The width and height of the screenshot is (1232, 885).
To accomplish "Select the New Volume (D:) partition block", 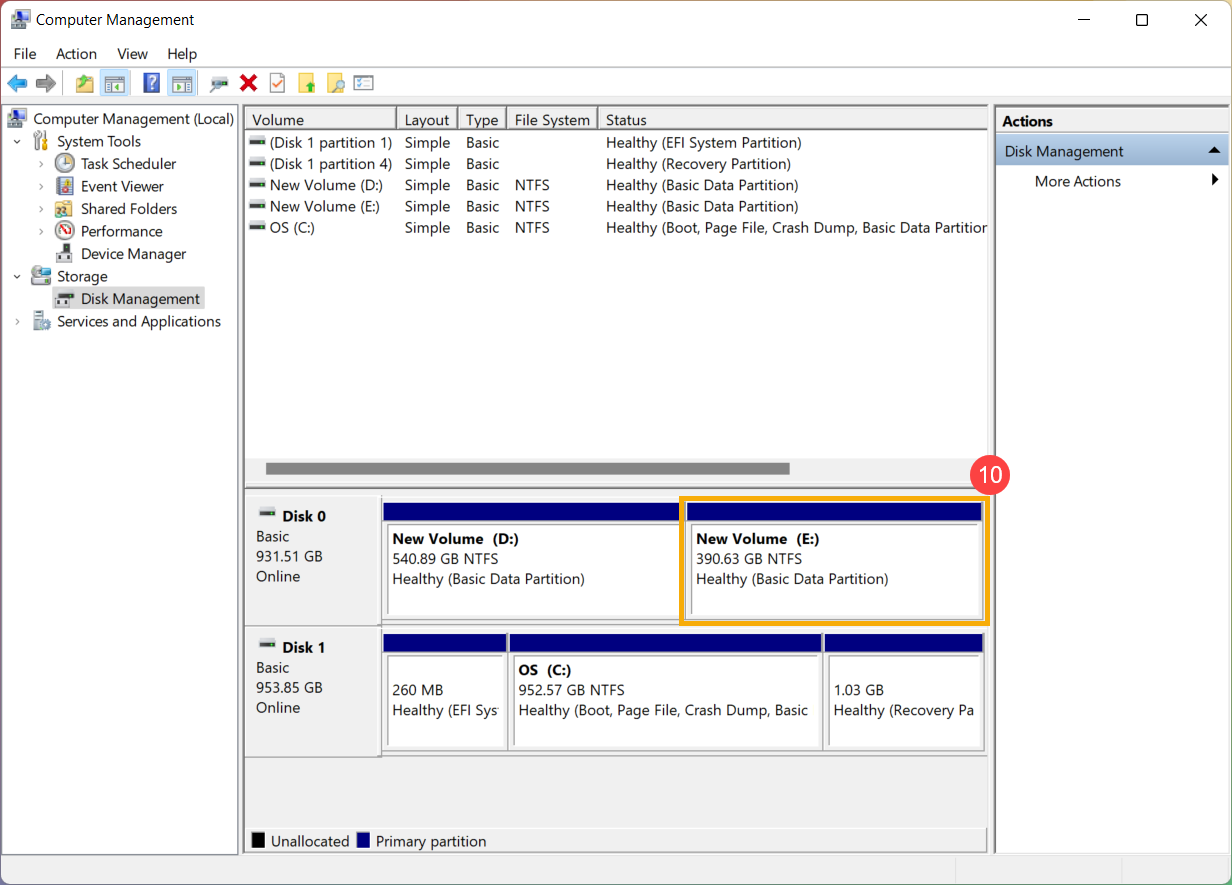I will [x=532, y=561].
